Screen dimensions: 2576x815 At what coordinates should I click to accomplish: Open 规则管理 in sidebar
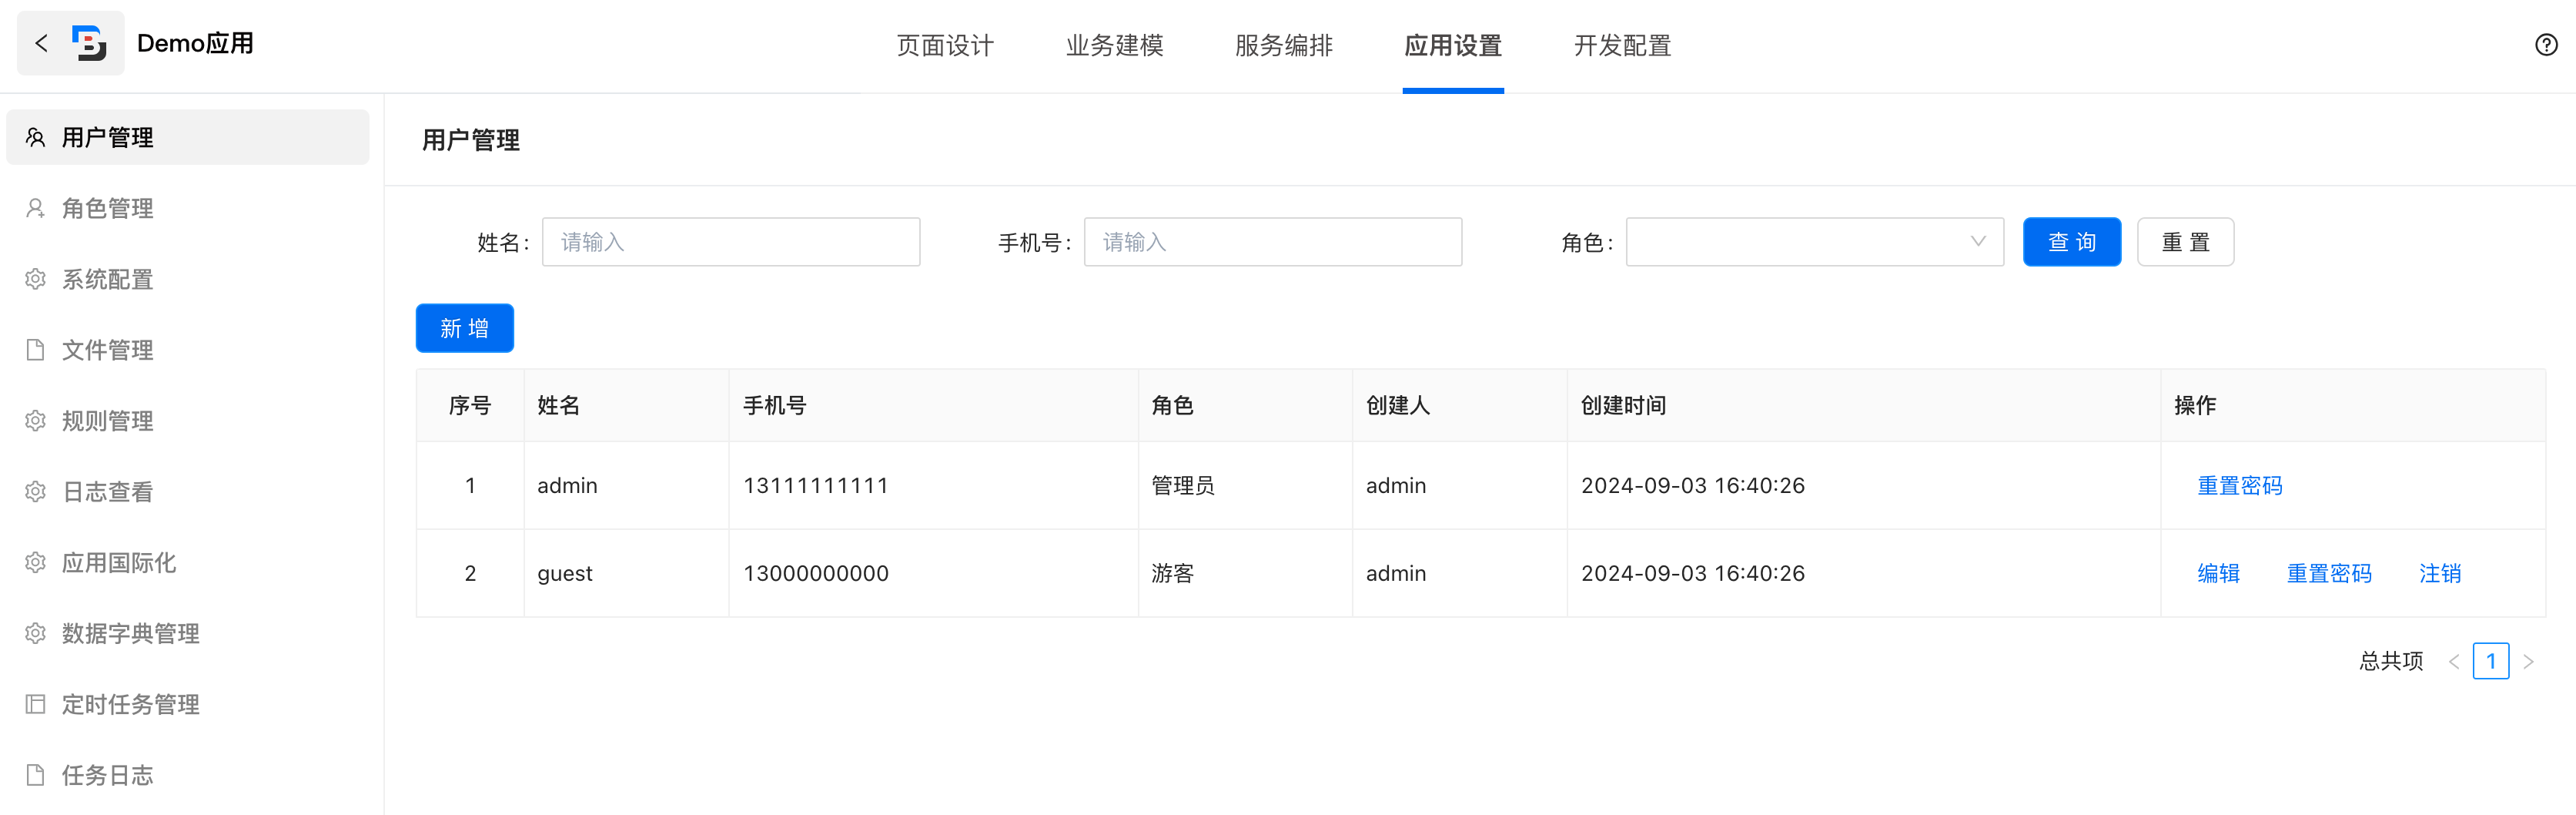188,421
